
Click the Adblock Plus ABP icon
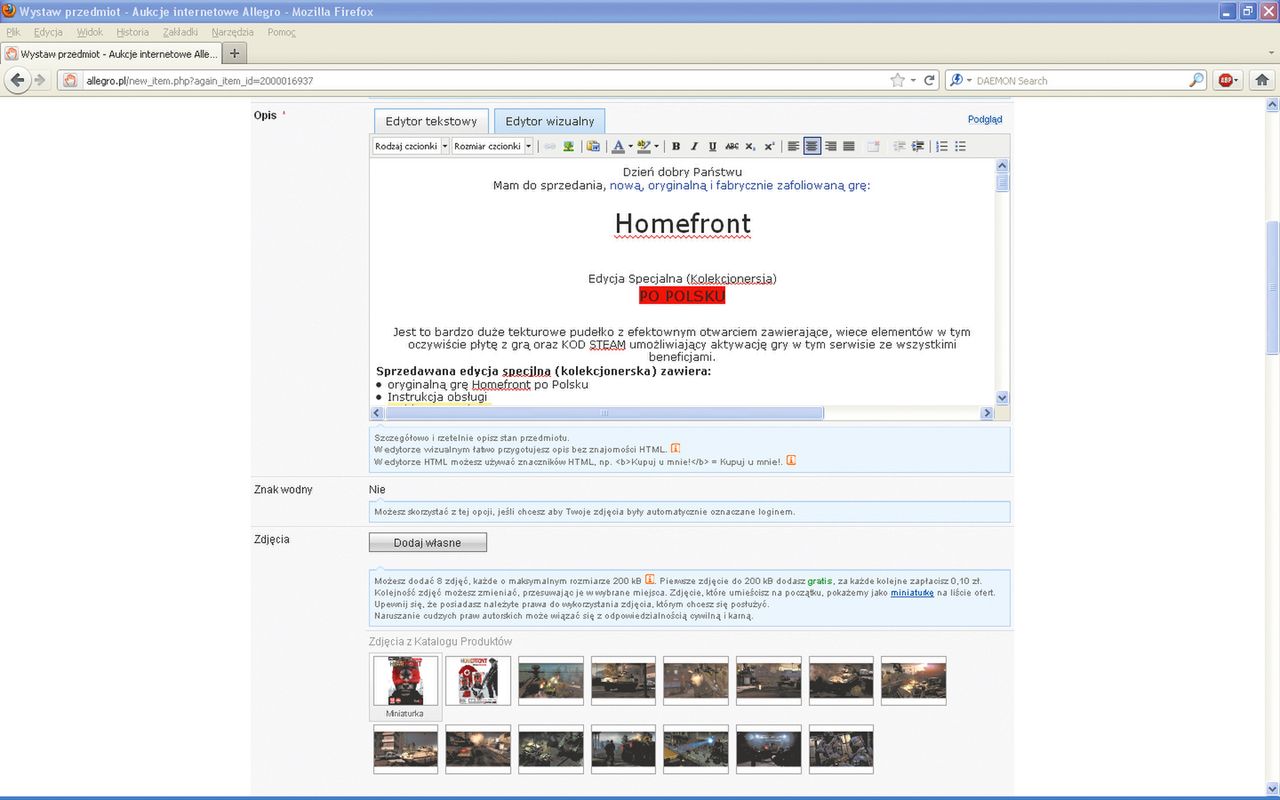1225,80
